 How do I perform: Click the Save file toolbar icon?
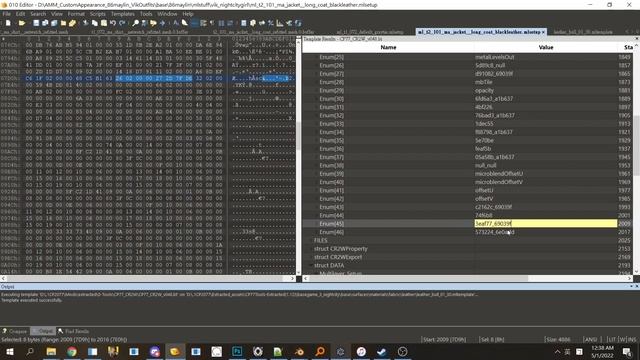coord(36,23)
